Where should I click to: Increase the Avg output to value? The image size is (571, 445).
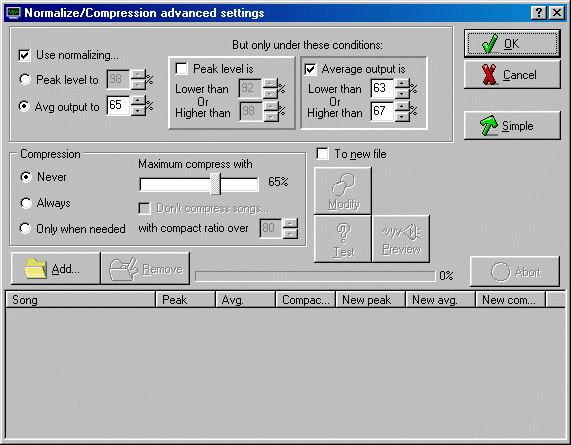(138, 100)
